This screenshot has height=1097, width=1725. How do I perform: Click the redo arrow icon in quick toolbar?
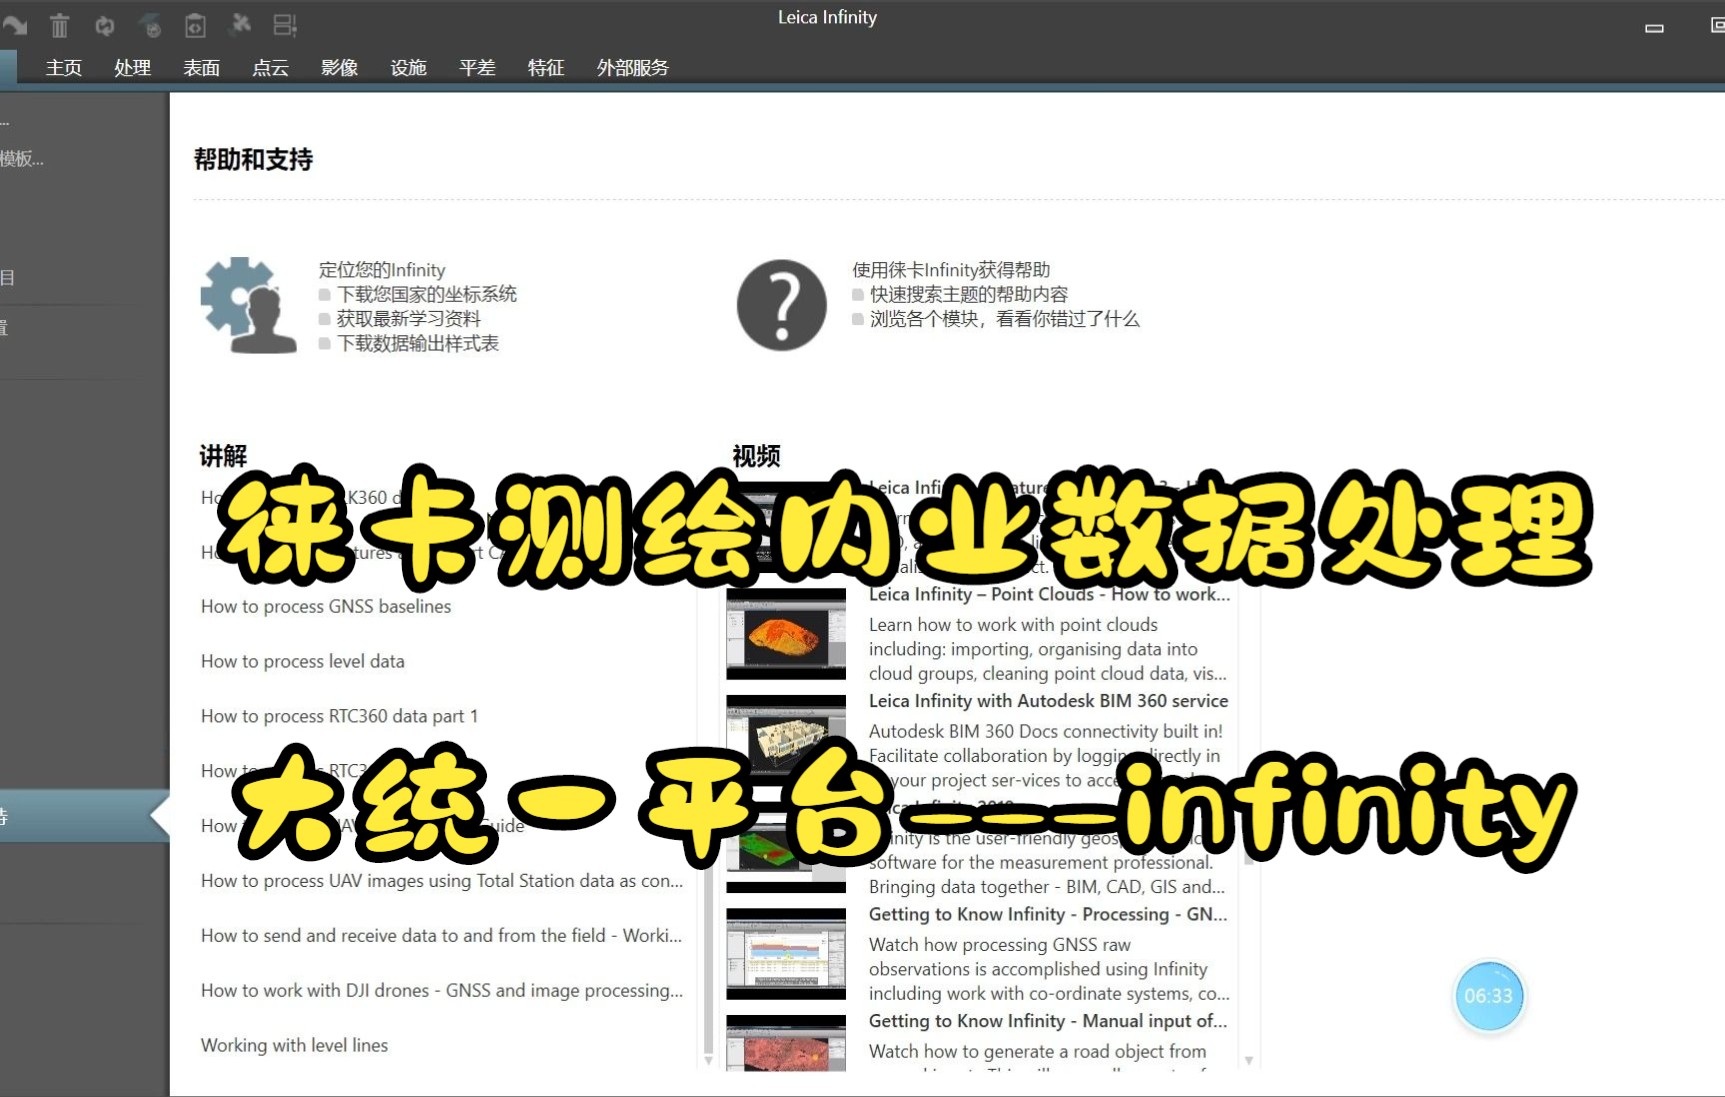tap(14, 24)
